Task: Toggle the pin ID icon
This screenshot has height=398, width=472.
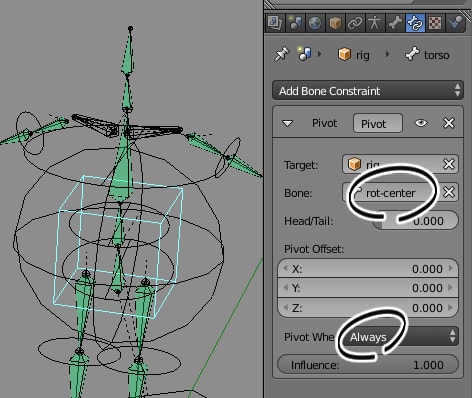Action: (x=282, y=54)
